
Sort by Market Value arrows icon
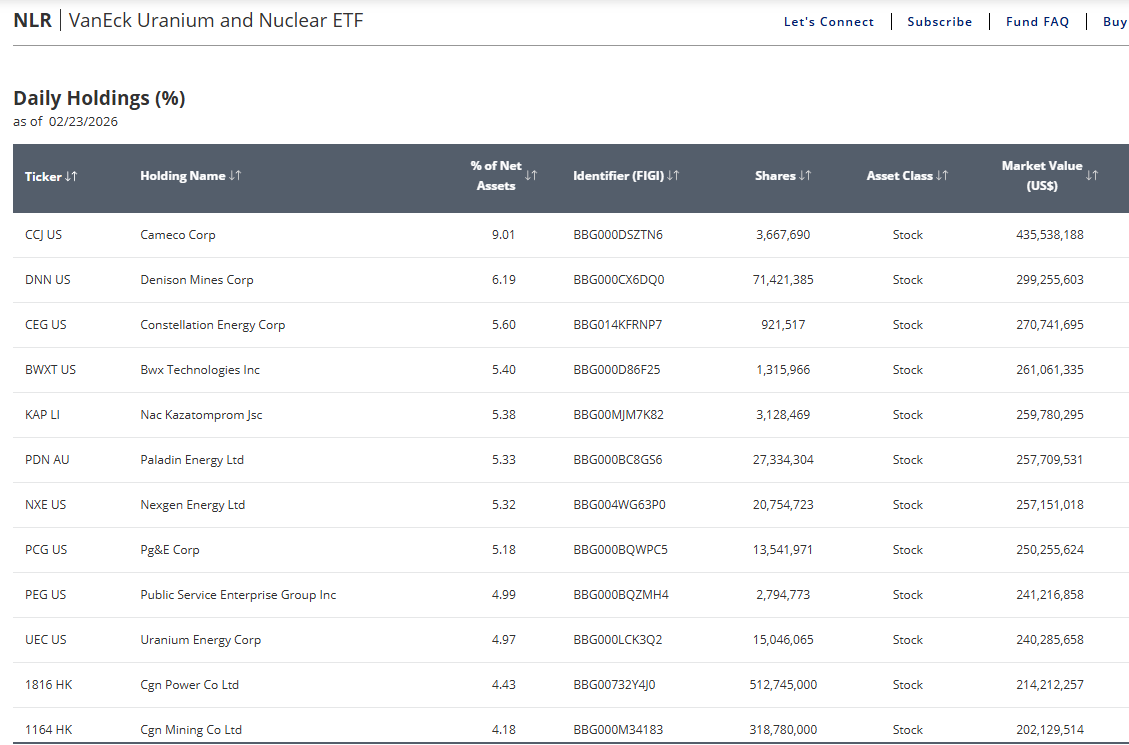pyautogui.click(x=1092, y=176)
